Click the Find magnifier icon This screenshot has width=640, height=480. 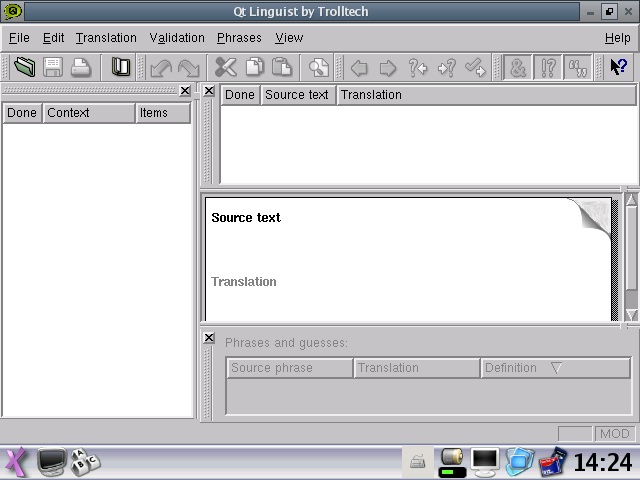tap(318, 68)
